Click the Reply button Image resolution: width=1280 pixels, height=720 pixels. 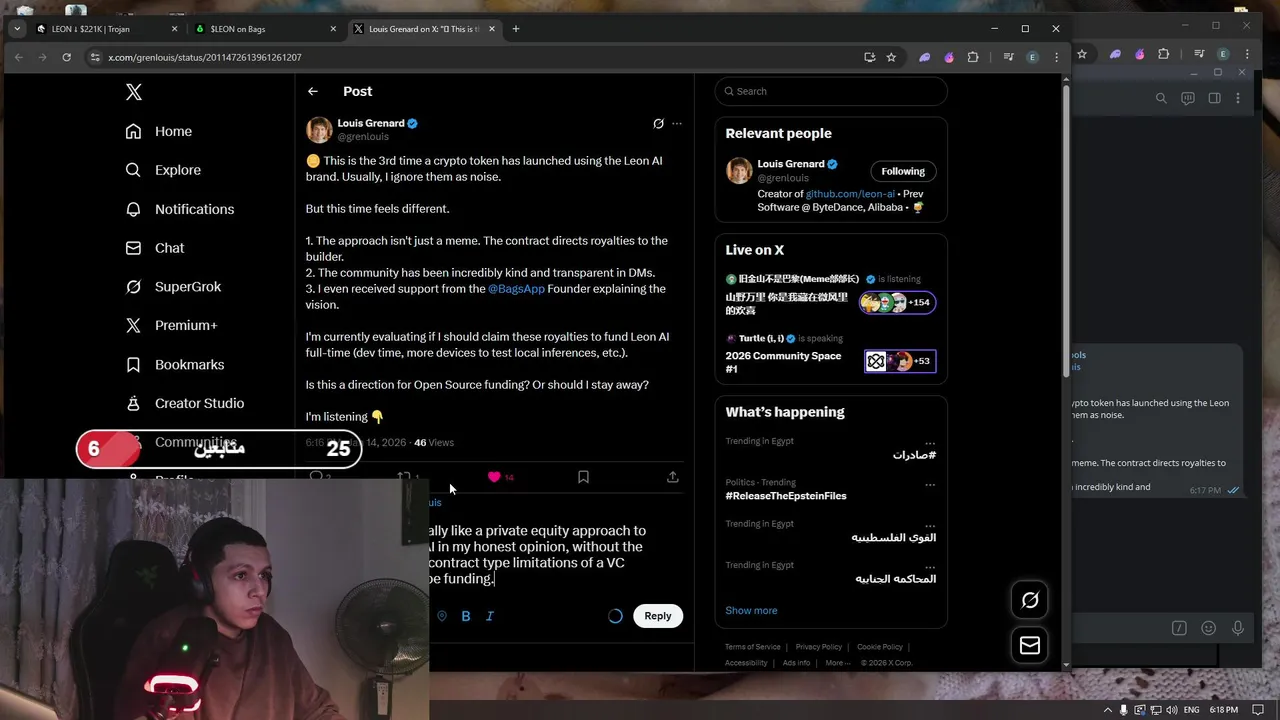pos(658,616)
